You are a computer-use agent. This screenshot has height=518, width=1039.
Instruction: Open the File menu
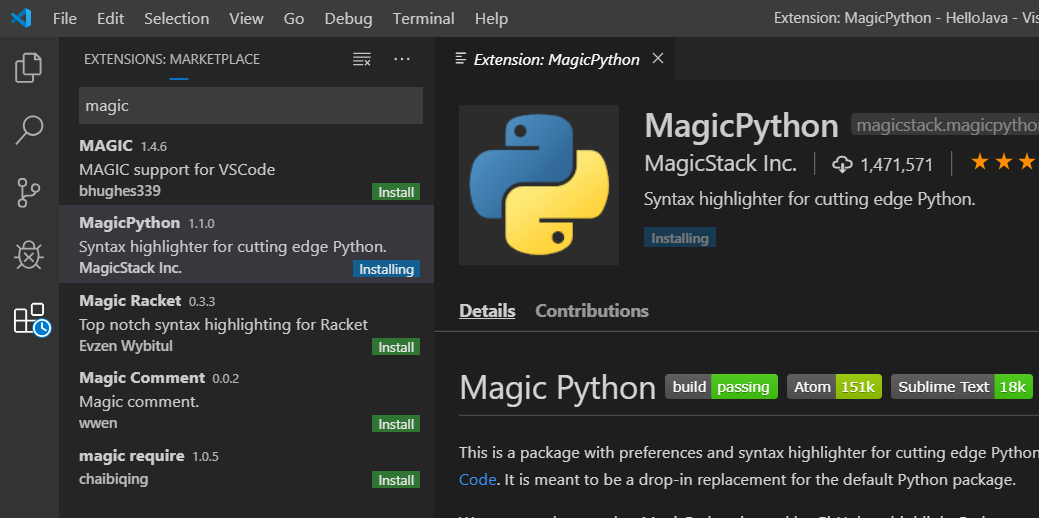(x=64, y=19)
